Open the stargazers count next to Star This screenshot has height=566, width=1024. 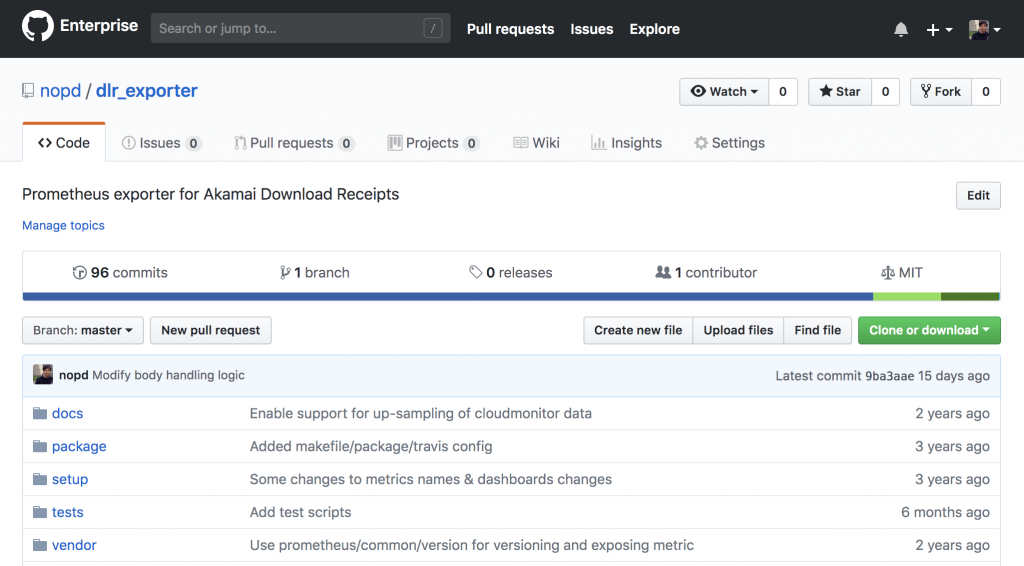[886, 92]
